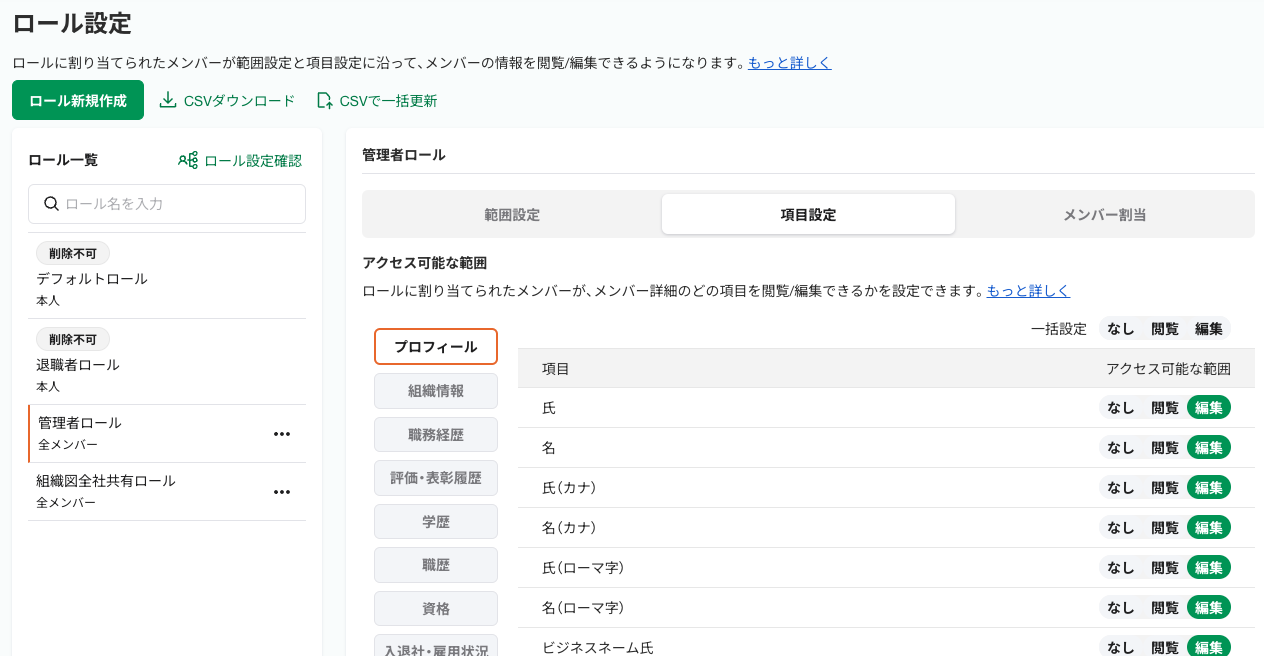Image resolution: width=1264 pixels, height=656 pixels.
Task: Set 名(カナ) access to 閲覧
Action: pos(1165,527)
